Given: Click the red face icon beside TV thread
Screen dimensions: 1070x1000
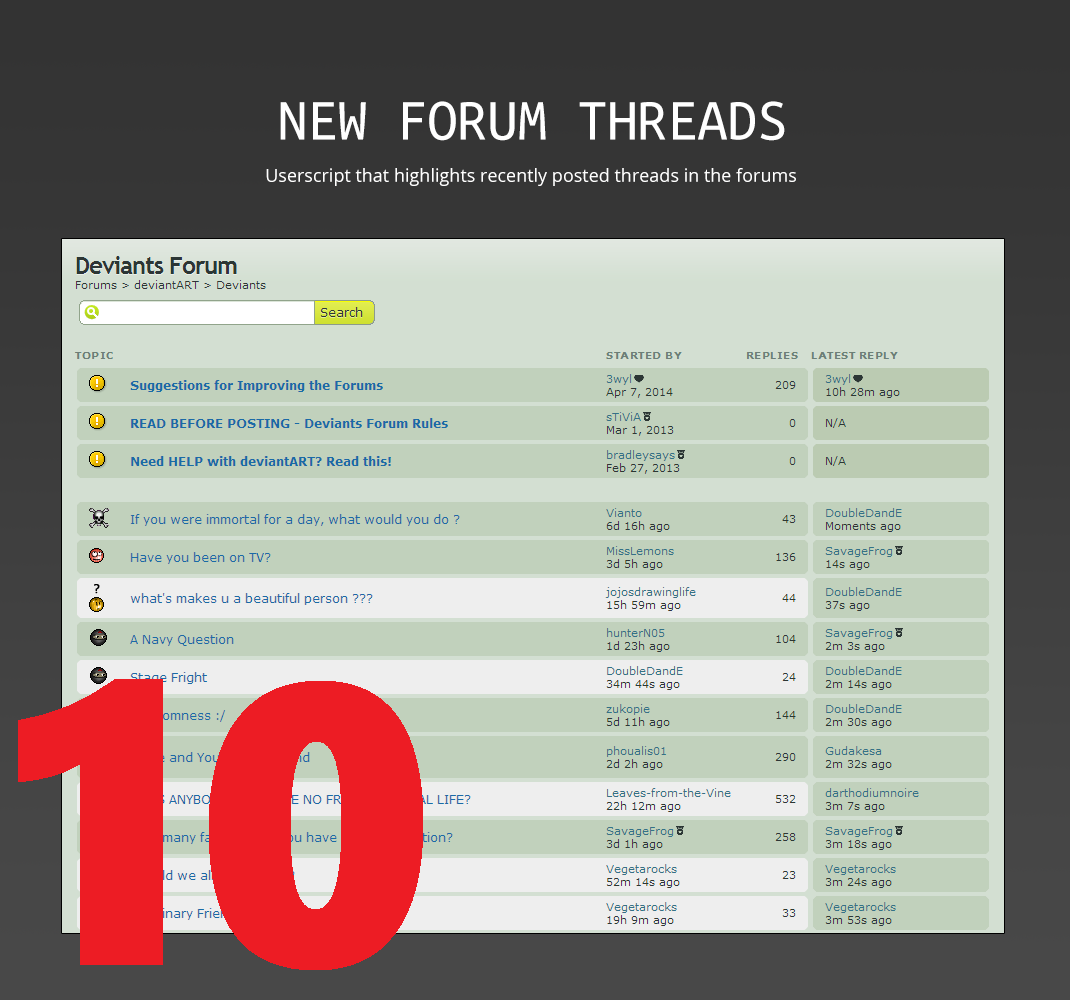Looking at the screenshot, I should point(97,556).
